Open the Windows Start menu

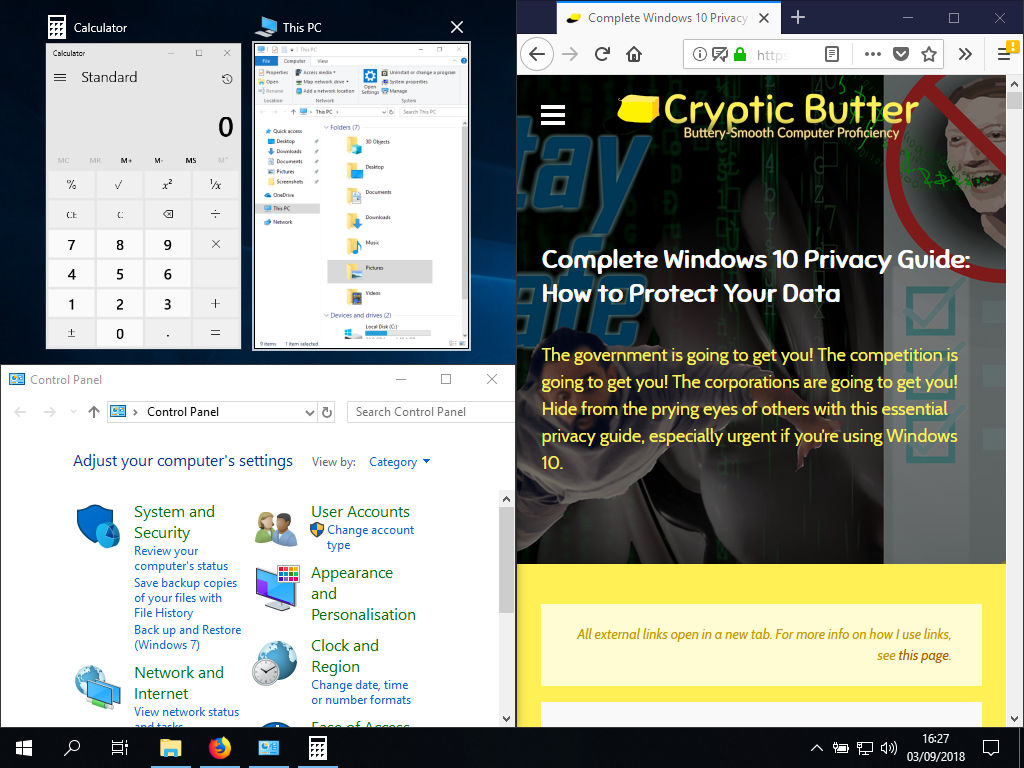tap(24, 748)
